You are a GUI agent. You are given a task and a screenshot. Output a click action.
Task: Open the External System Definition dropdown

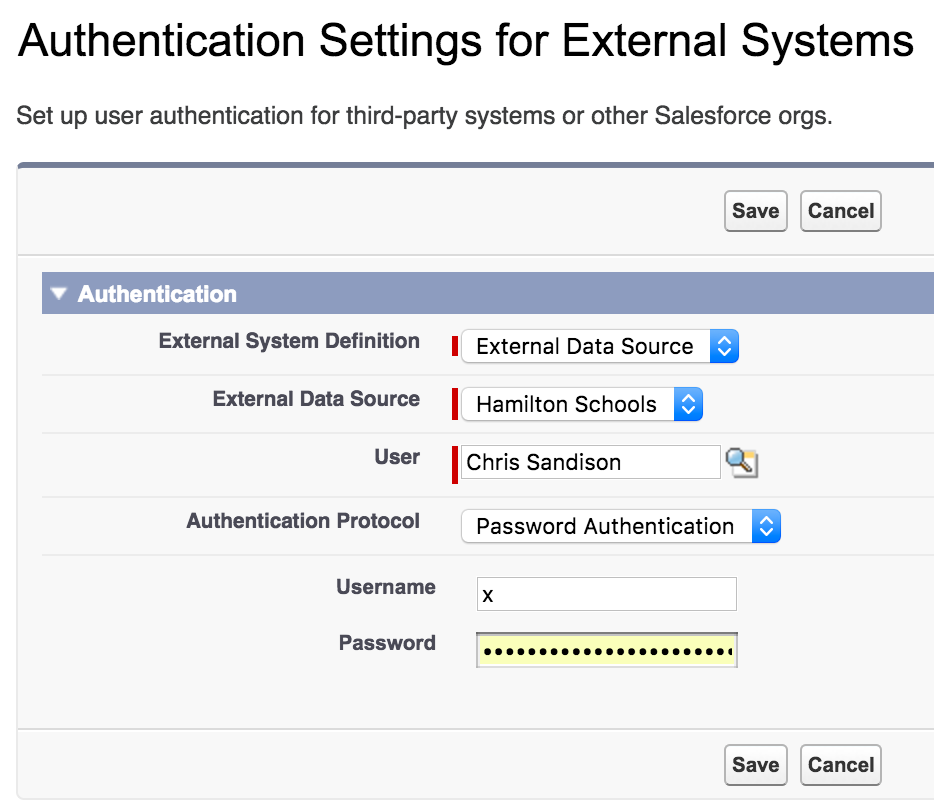pos(599,347)
